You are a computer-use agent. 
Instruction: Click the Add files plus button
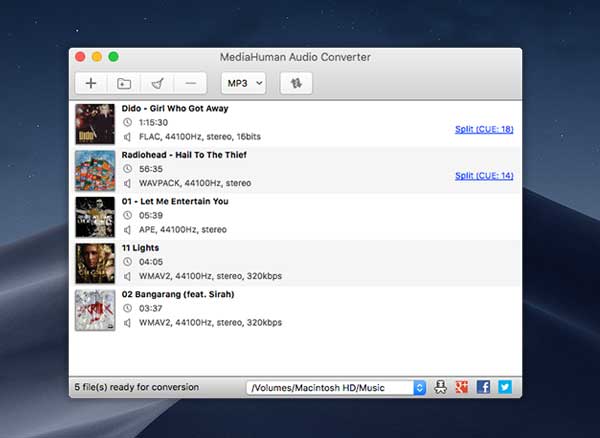click(x=91, y=83)
